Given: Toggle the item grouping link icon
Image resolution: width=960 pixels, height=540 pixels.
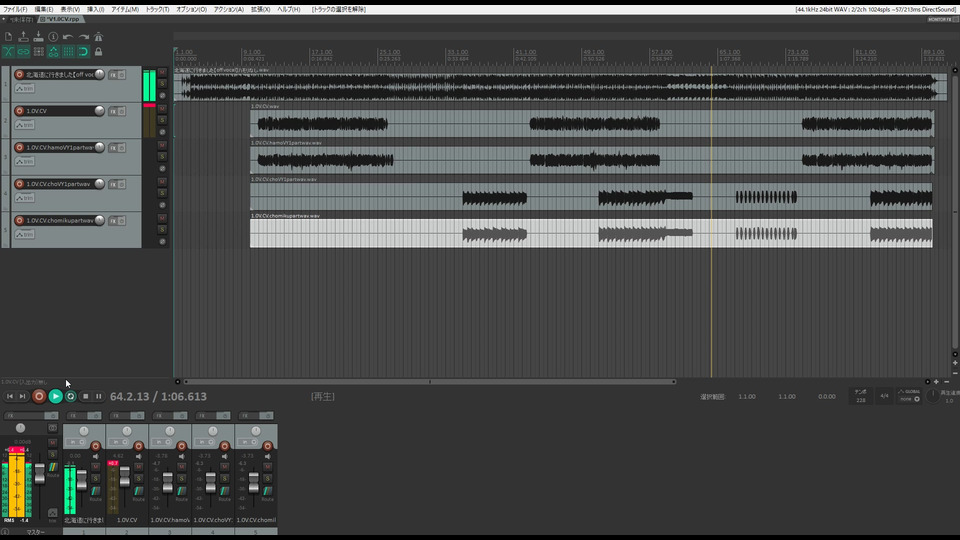Looking at the screenshot, I should point(23,52).
